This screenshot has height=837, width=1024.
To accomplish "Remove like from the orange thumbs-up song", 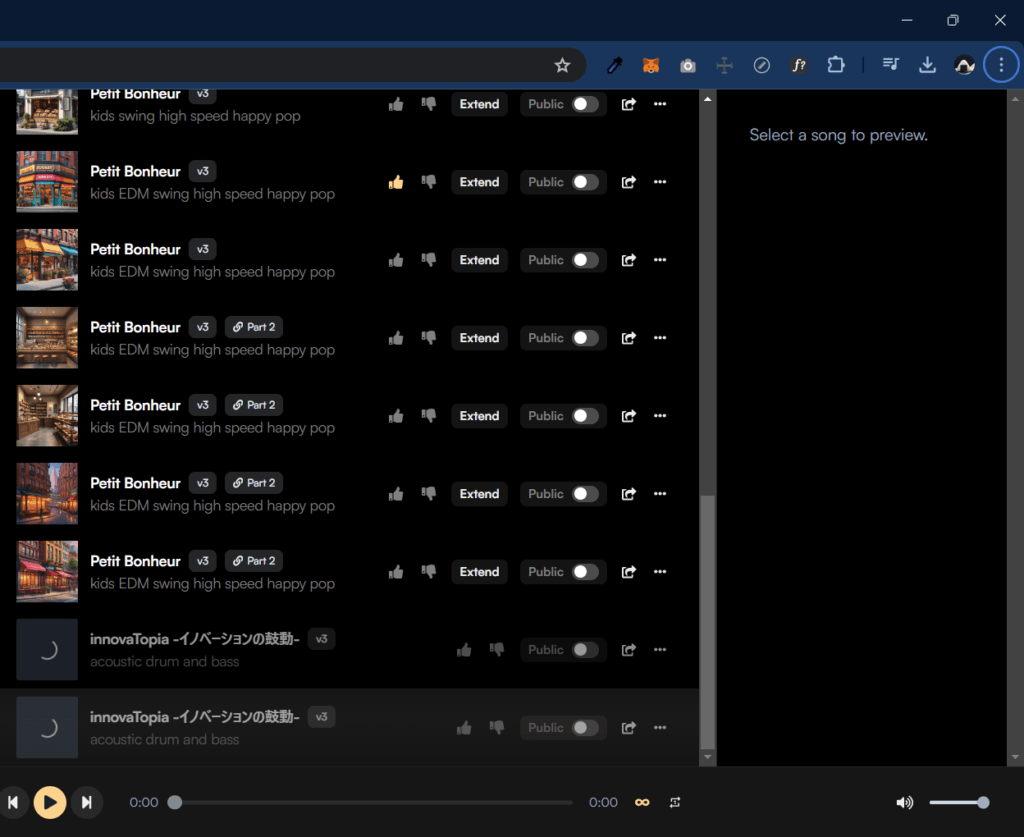I will (396, 182).
